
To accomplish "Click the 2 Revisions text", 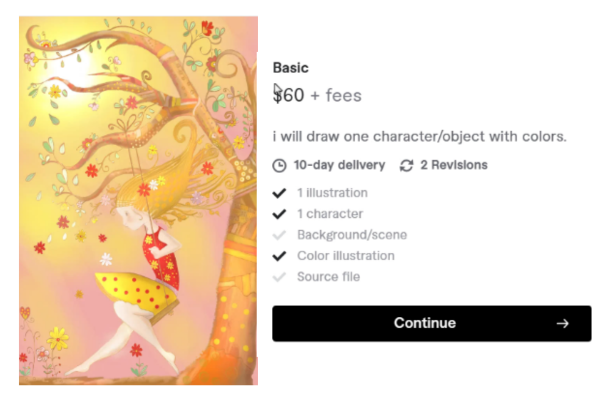I will 454,165.
